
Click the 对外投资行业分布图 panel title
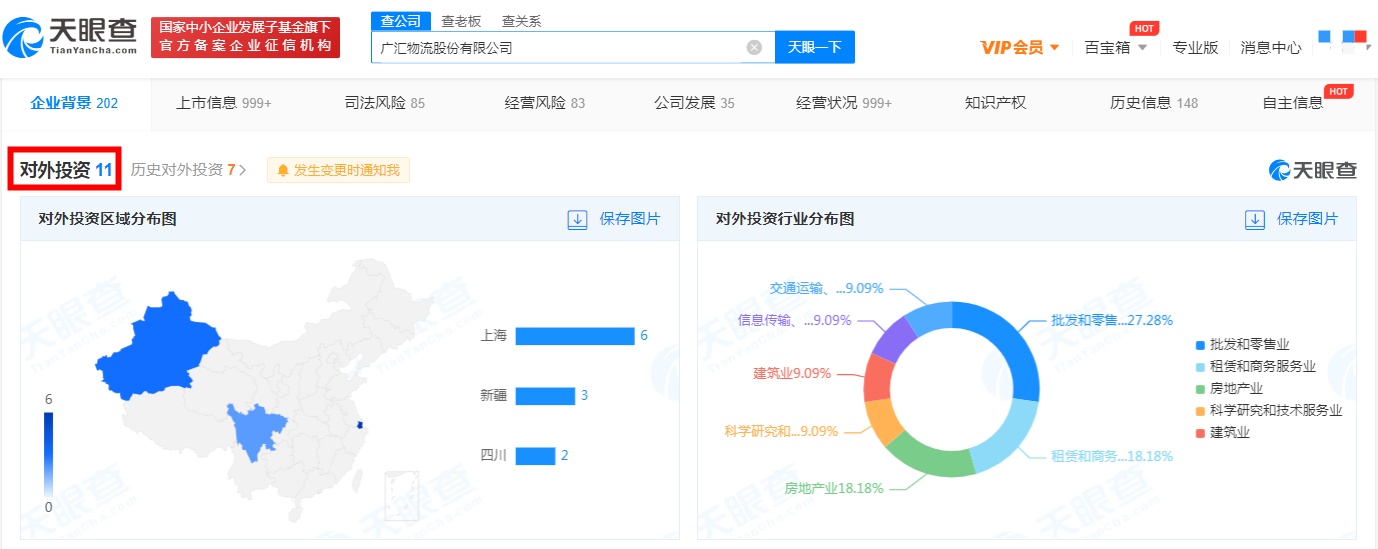[x=785, y=219]
